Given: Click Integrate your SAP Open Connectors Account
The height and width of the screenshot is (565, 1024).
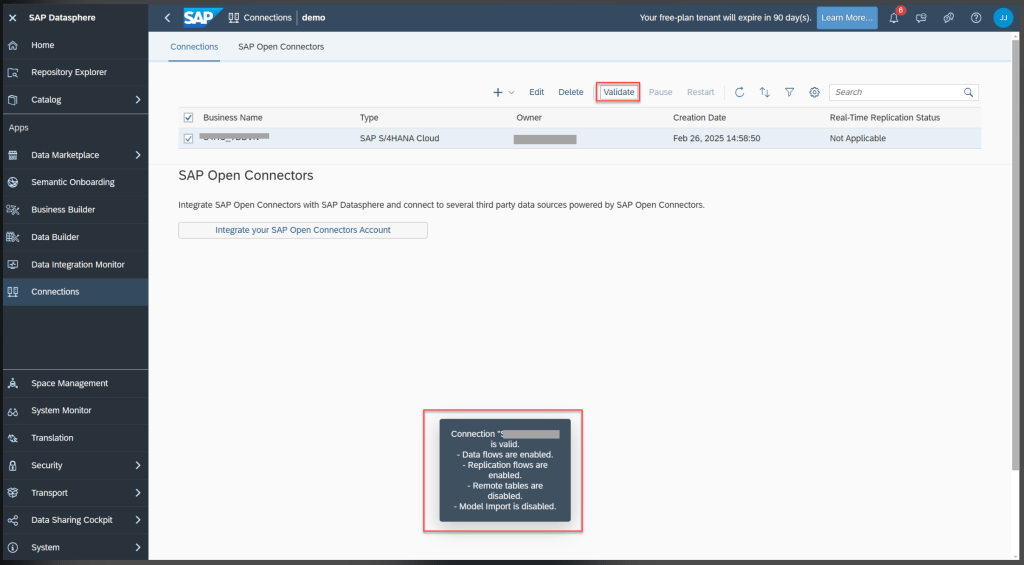Looking at the screenshot, I should coord(303,230).
